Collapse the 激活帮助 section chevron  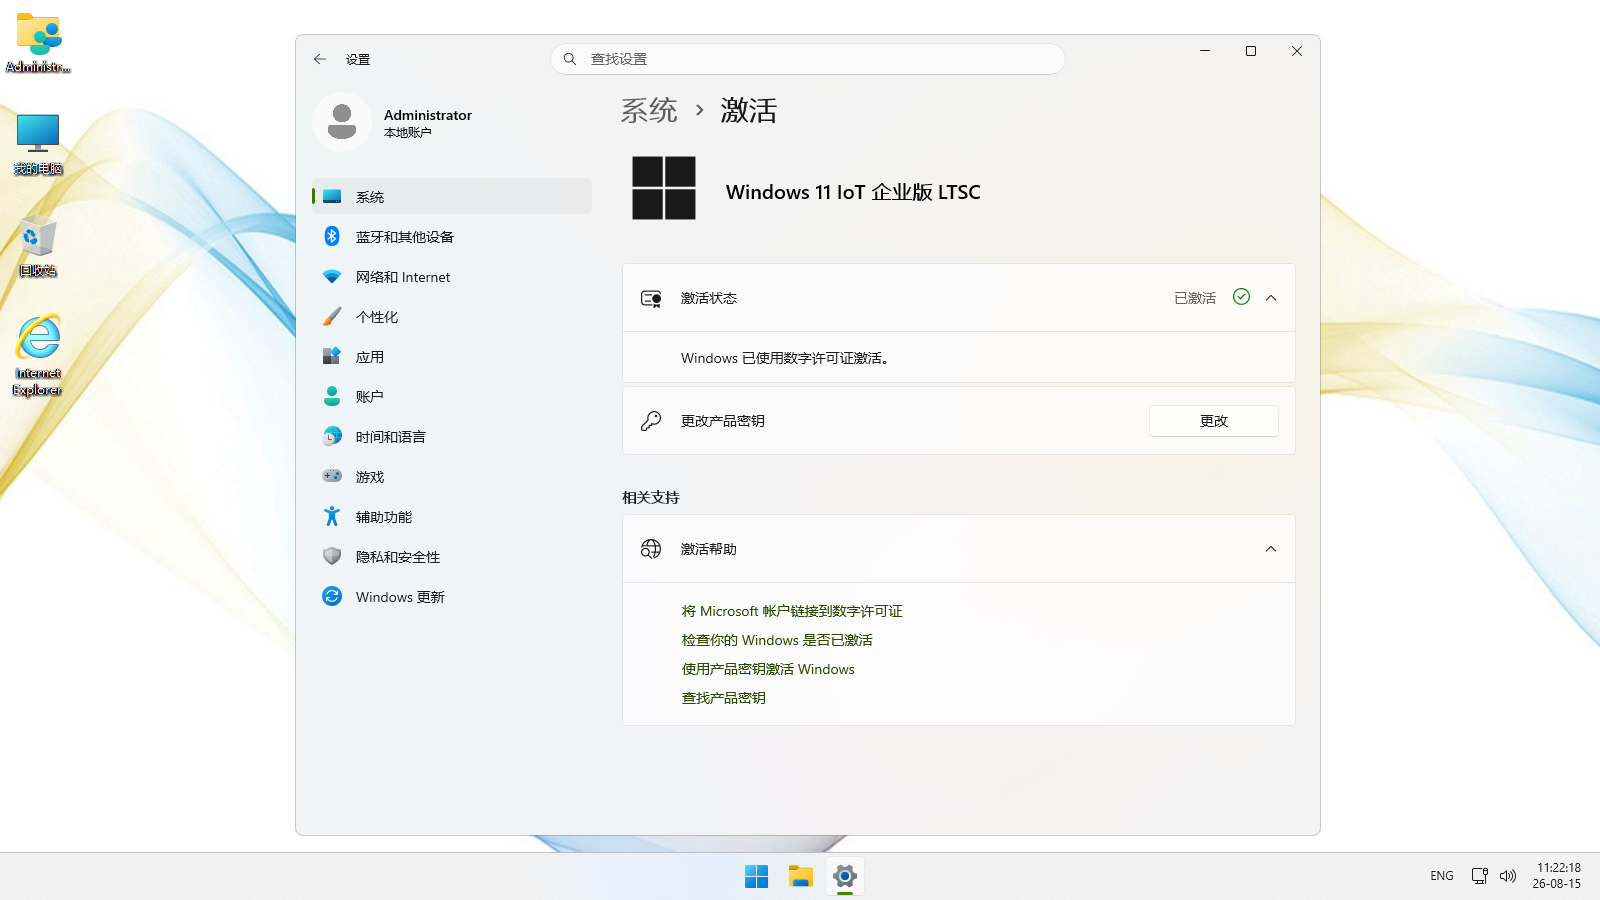click(1271, 549)
